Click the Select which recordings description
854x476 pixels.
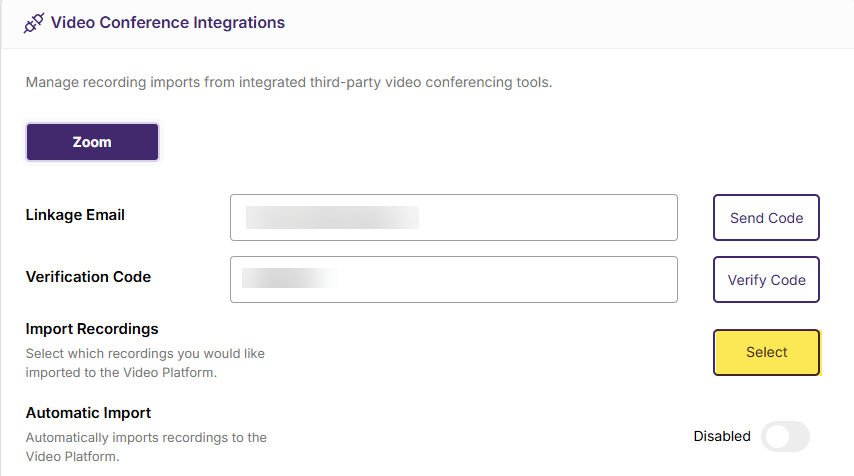pos(145,363)
